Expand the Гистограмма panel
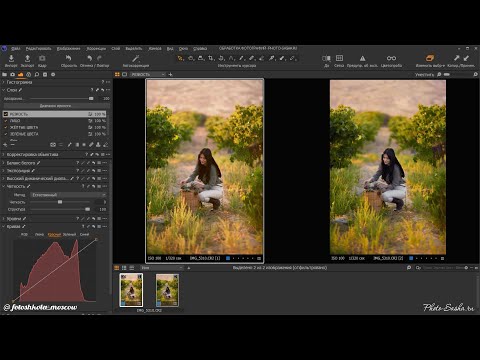This screenshot has height=360, width=480. pyautogui.click(x=4, y=82)
